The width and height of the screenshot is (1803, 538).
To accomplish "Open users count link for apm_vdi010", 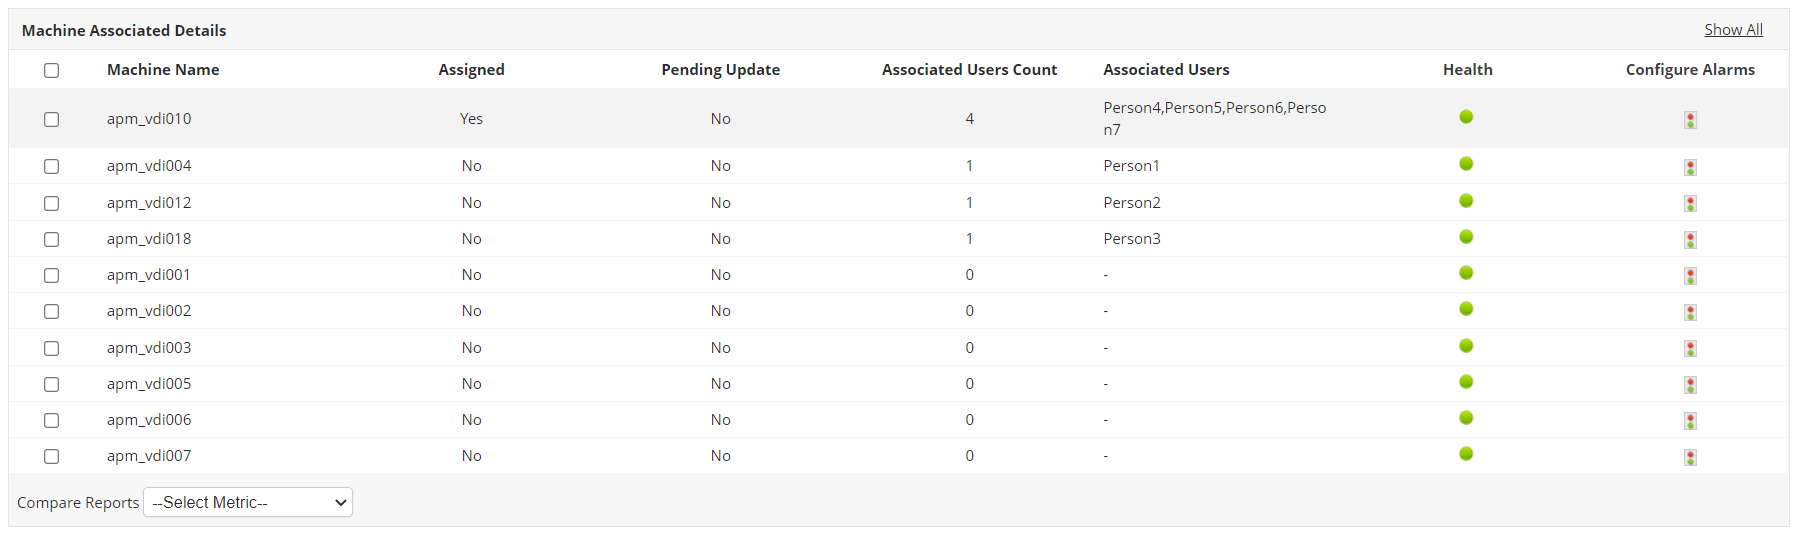I will tap(969, 119).
